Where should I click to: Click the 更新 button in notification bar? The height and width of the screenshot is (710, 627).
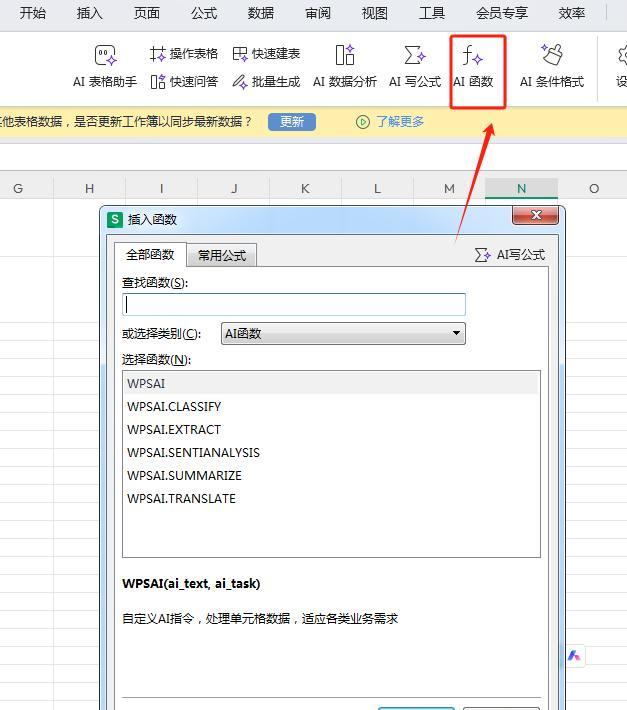click(x=292, y=122)
